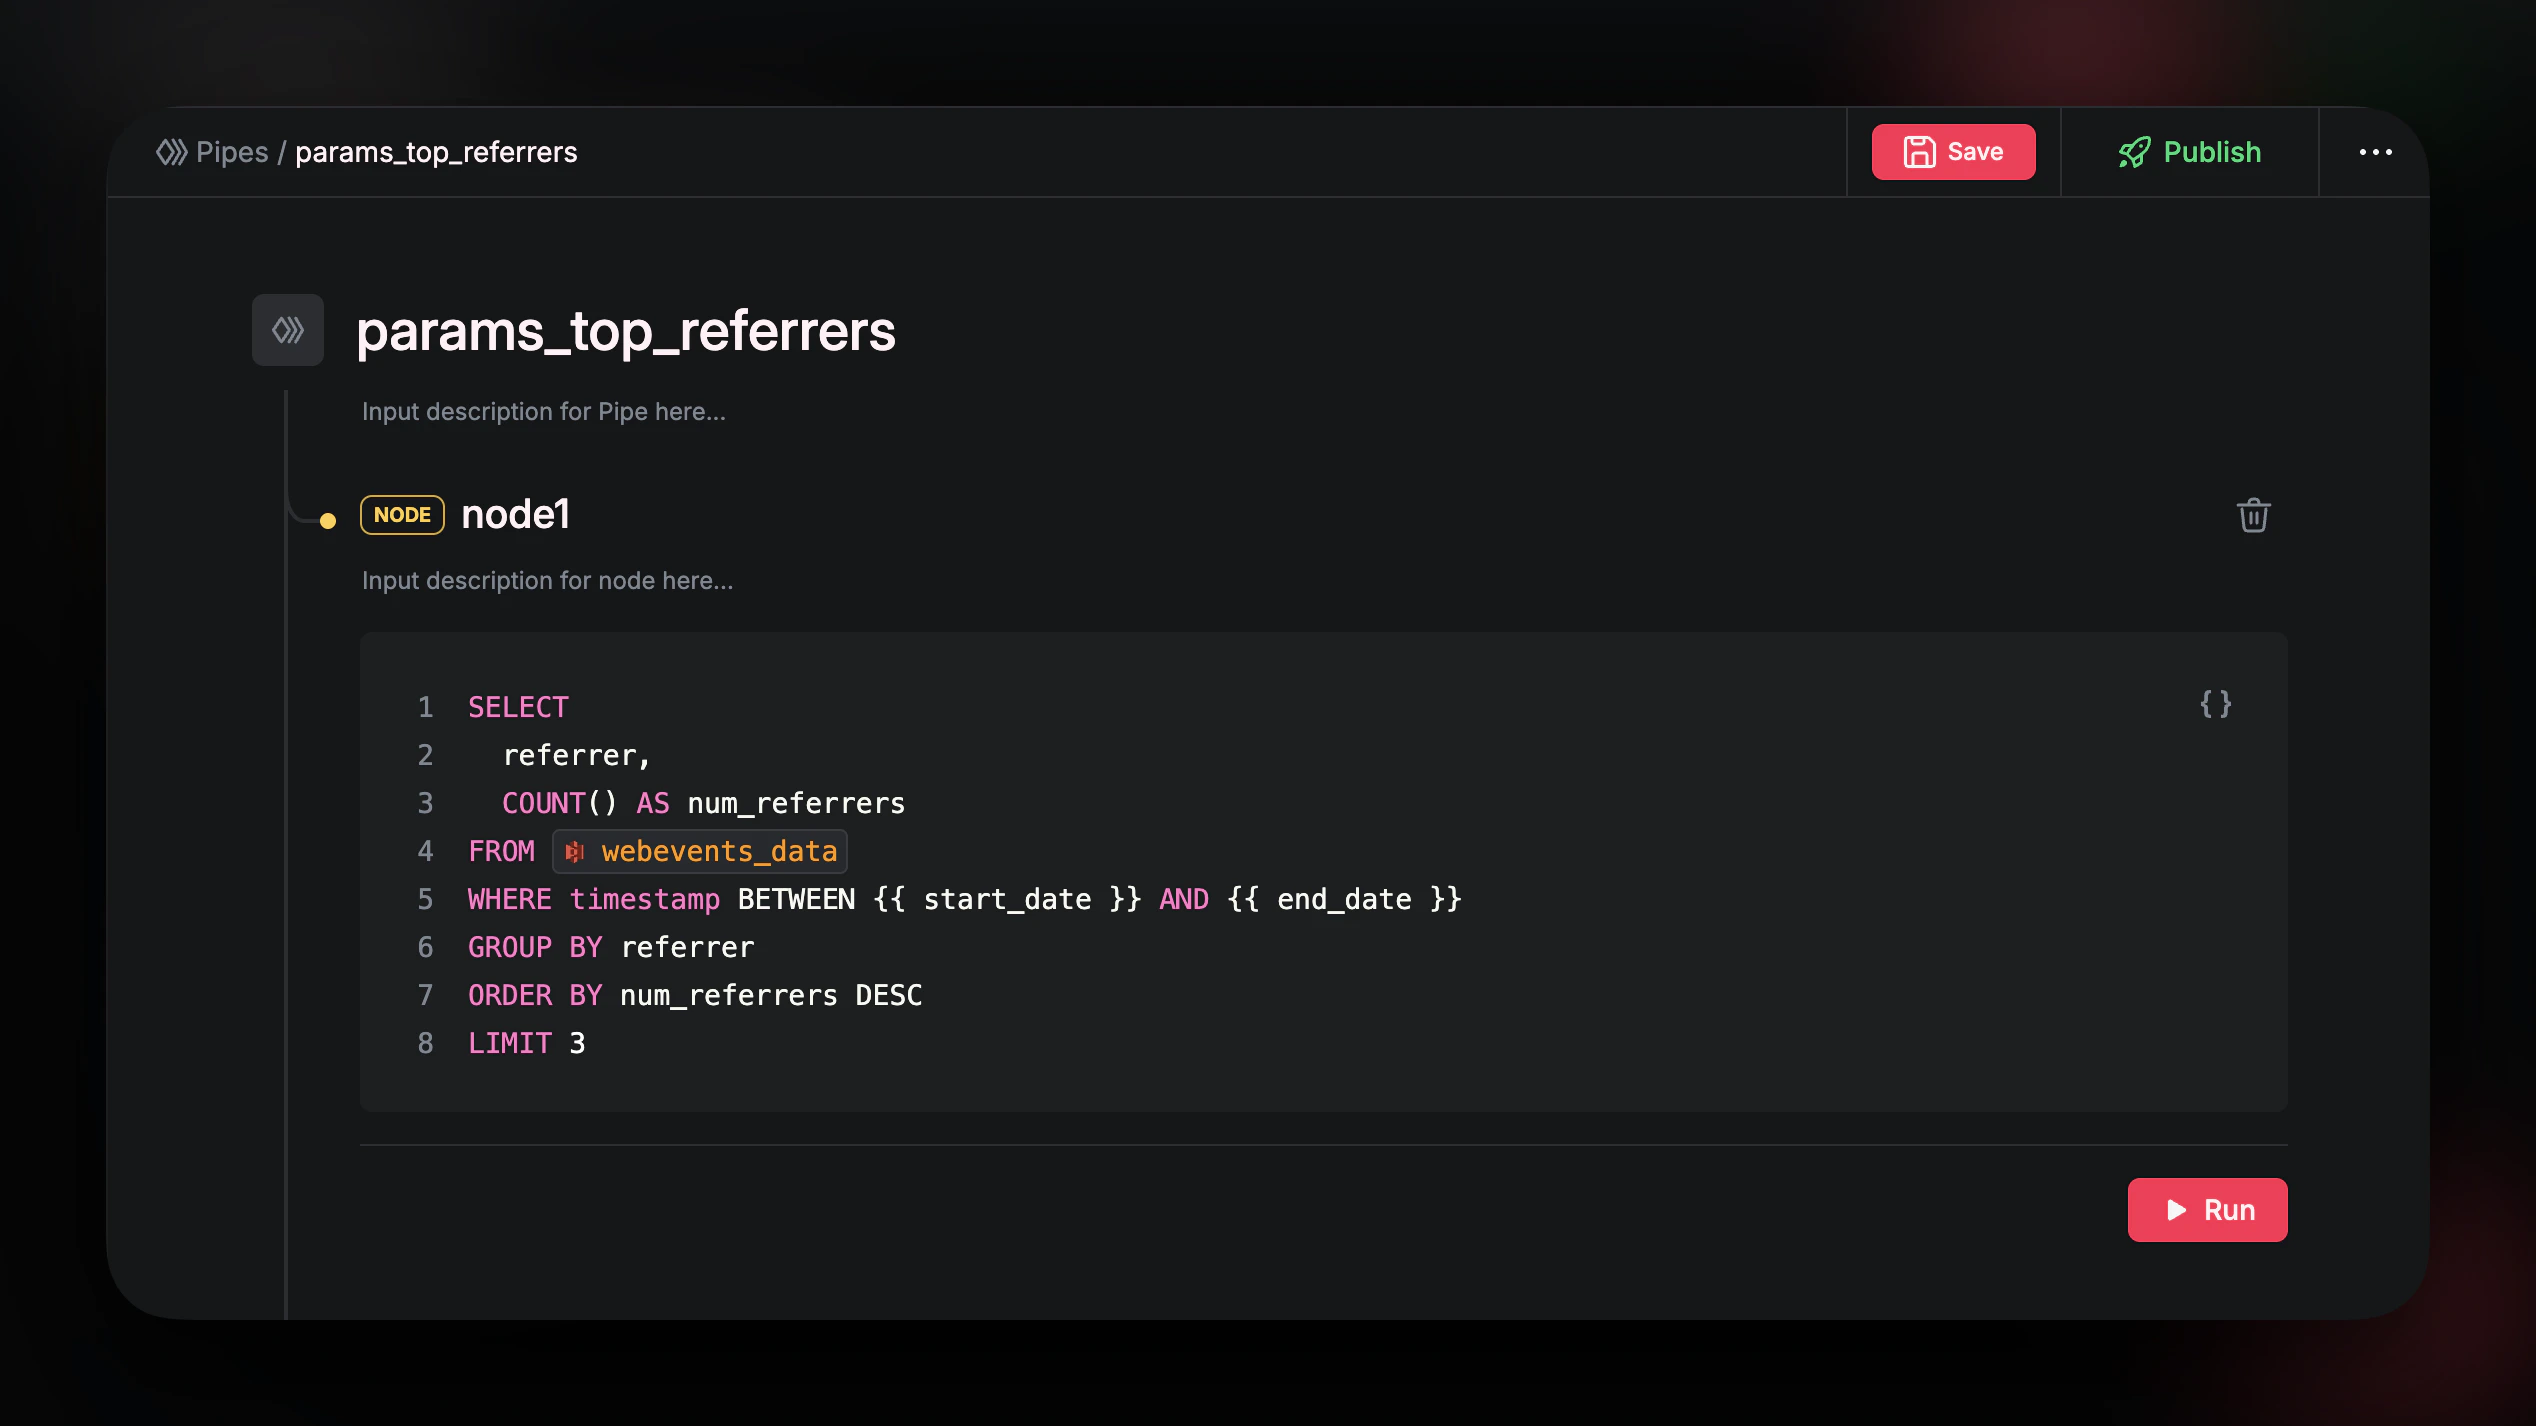
Task: Open the webevents_data datasource reference
Action: (x=718, y=851)
